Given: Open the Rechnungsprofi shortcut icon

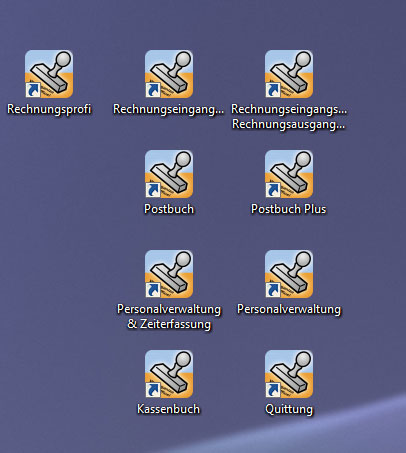Looking at the screenshot, I should tap(49, 74).
